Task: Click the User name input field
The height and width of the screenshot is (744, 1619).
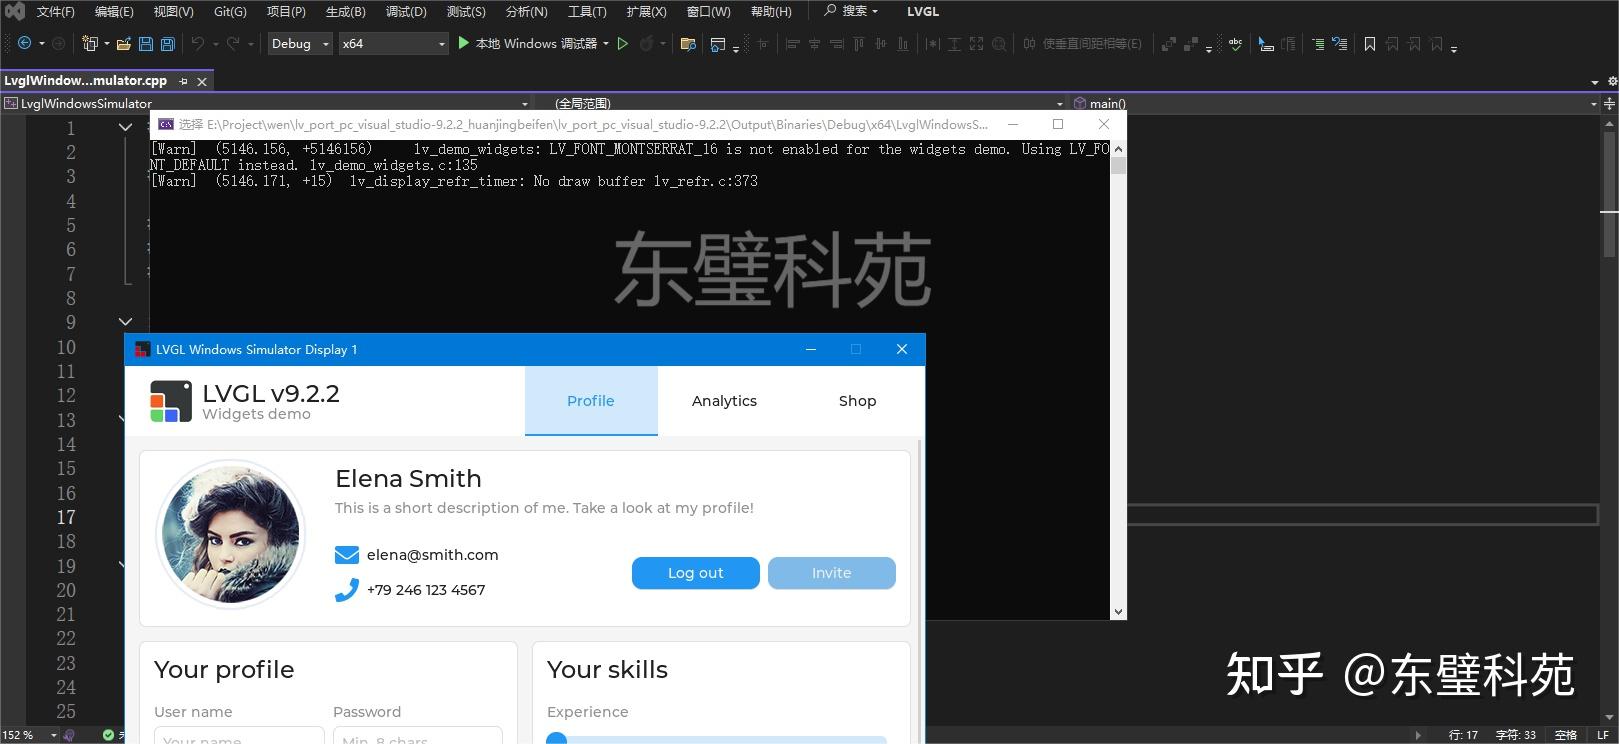Action: tap(239, 737)
